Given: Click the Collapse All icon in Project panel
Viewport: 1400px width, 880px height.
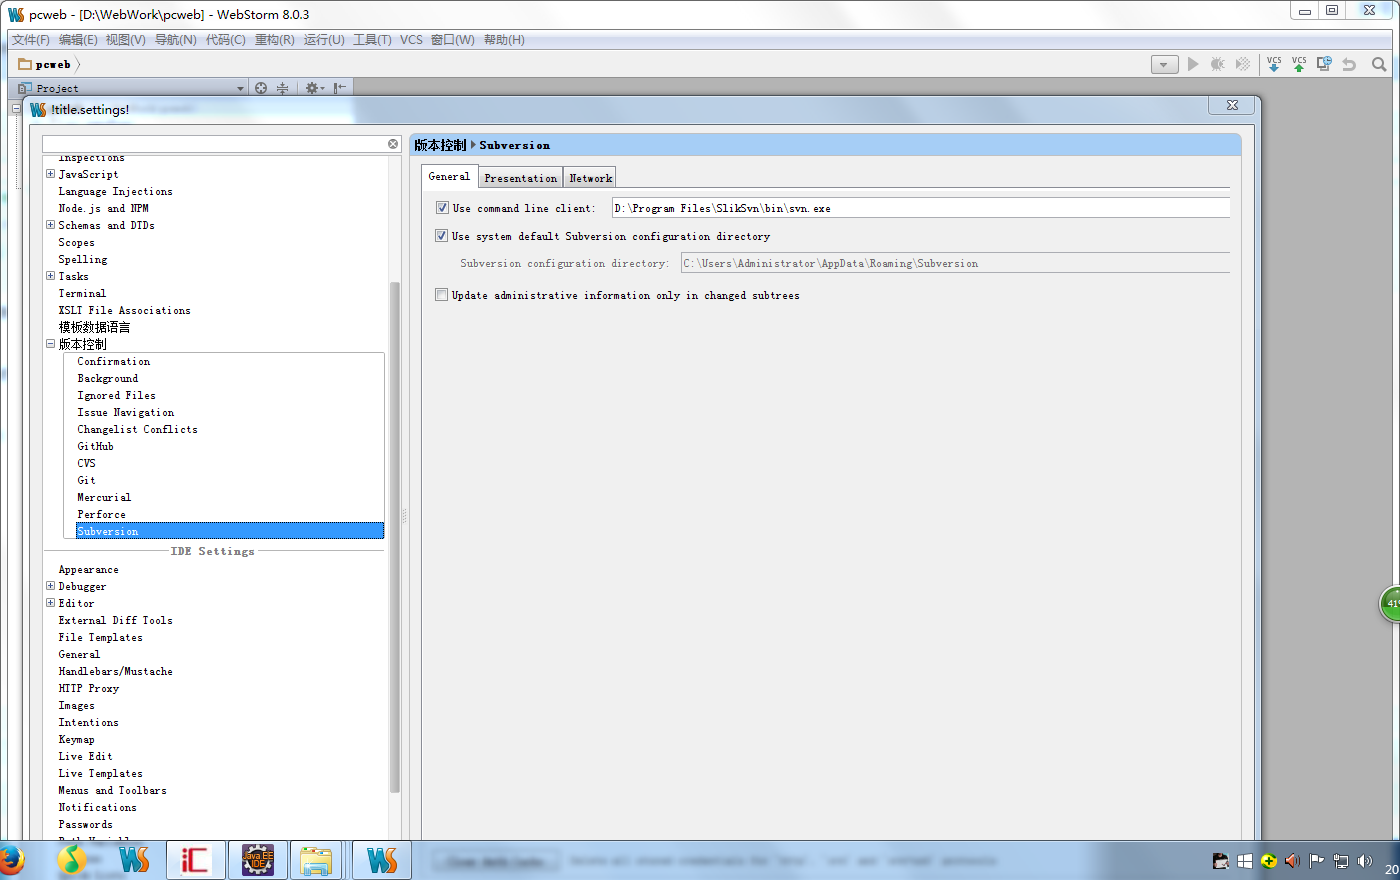Looking at the screenshot, I should (x=283, y=88).
